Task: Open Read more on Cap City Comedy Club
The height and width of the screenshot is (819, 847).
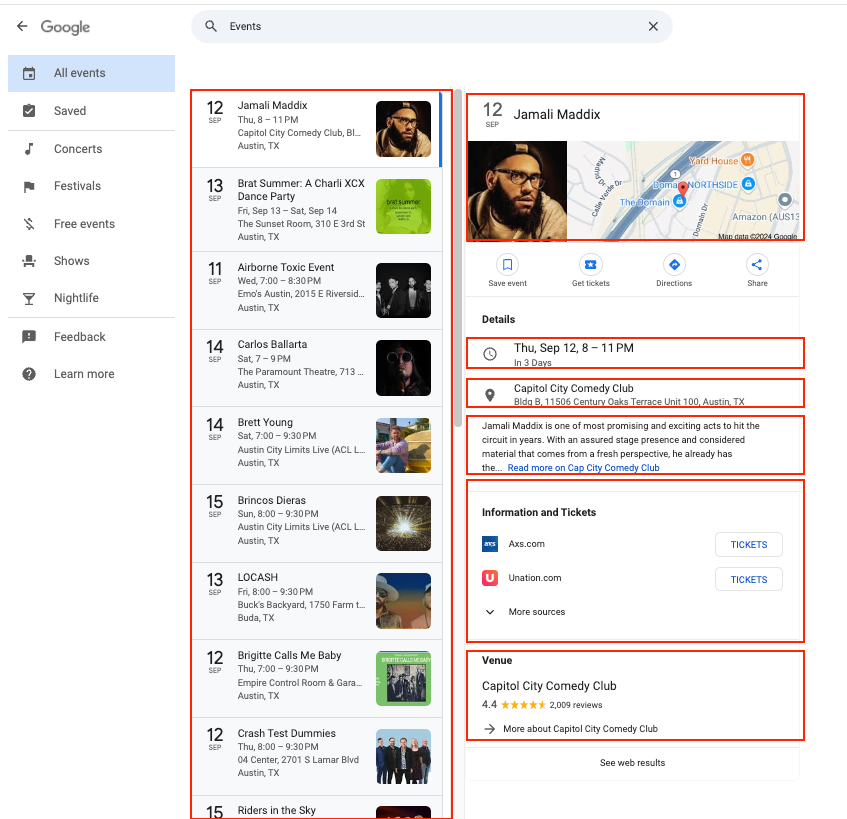Action: click(583, 468)
